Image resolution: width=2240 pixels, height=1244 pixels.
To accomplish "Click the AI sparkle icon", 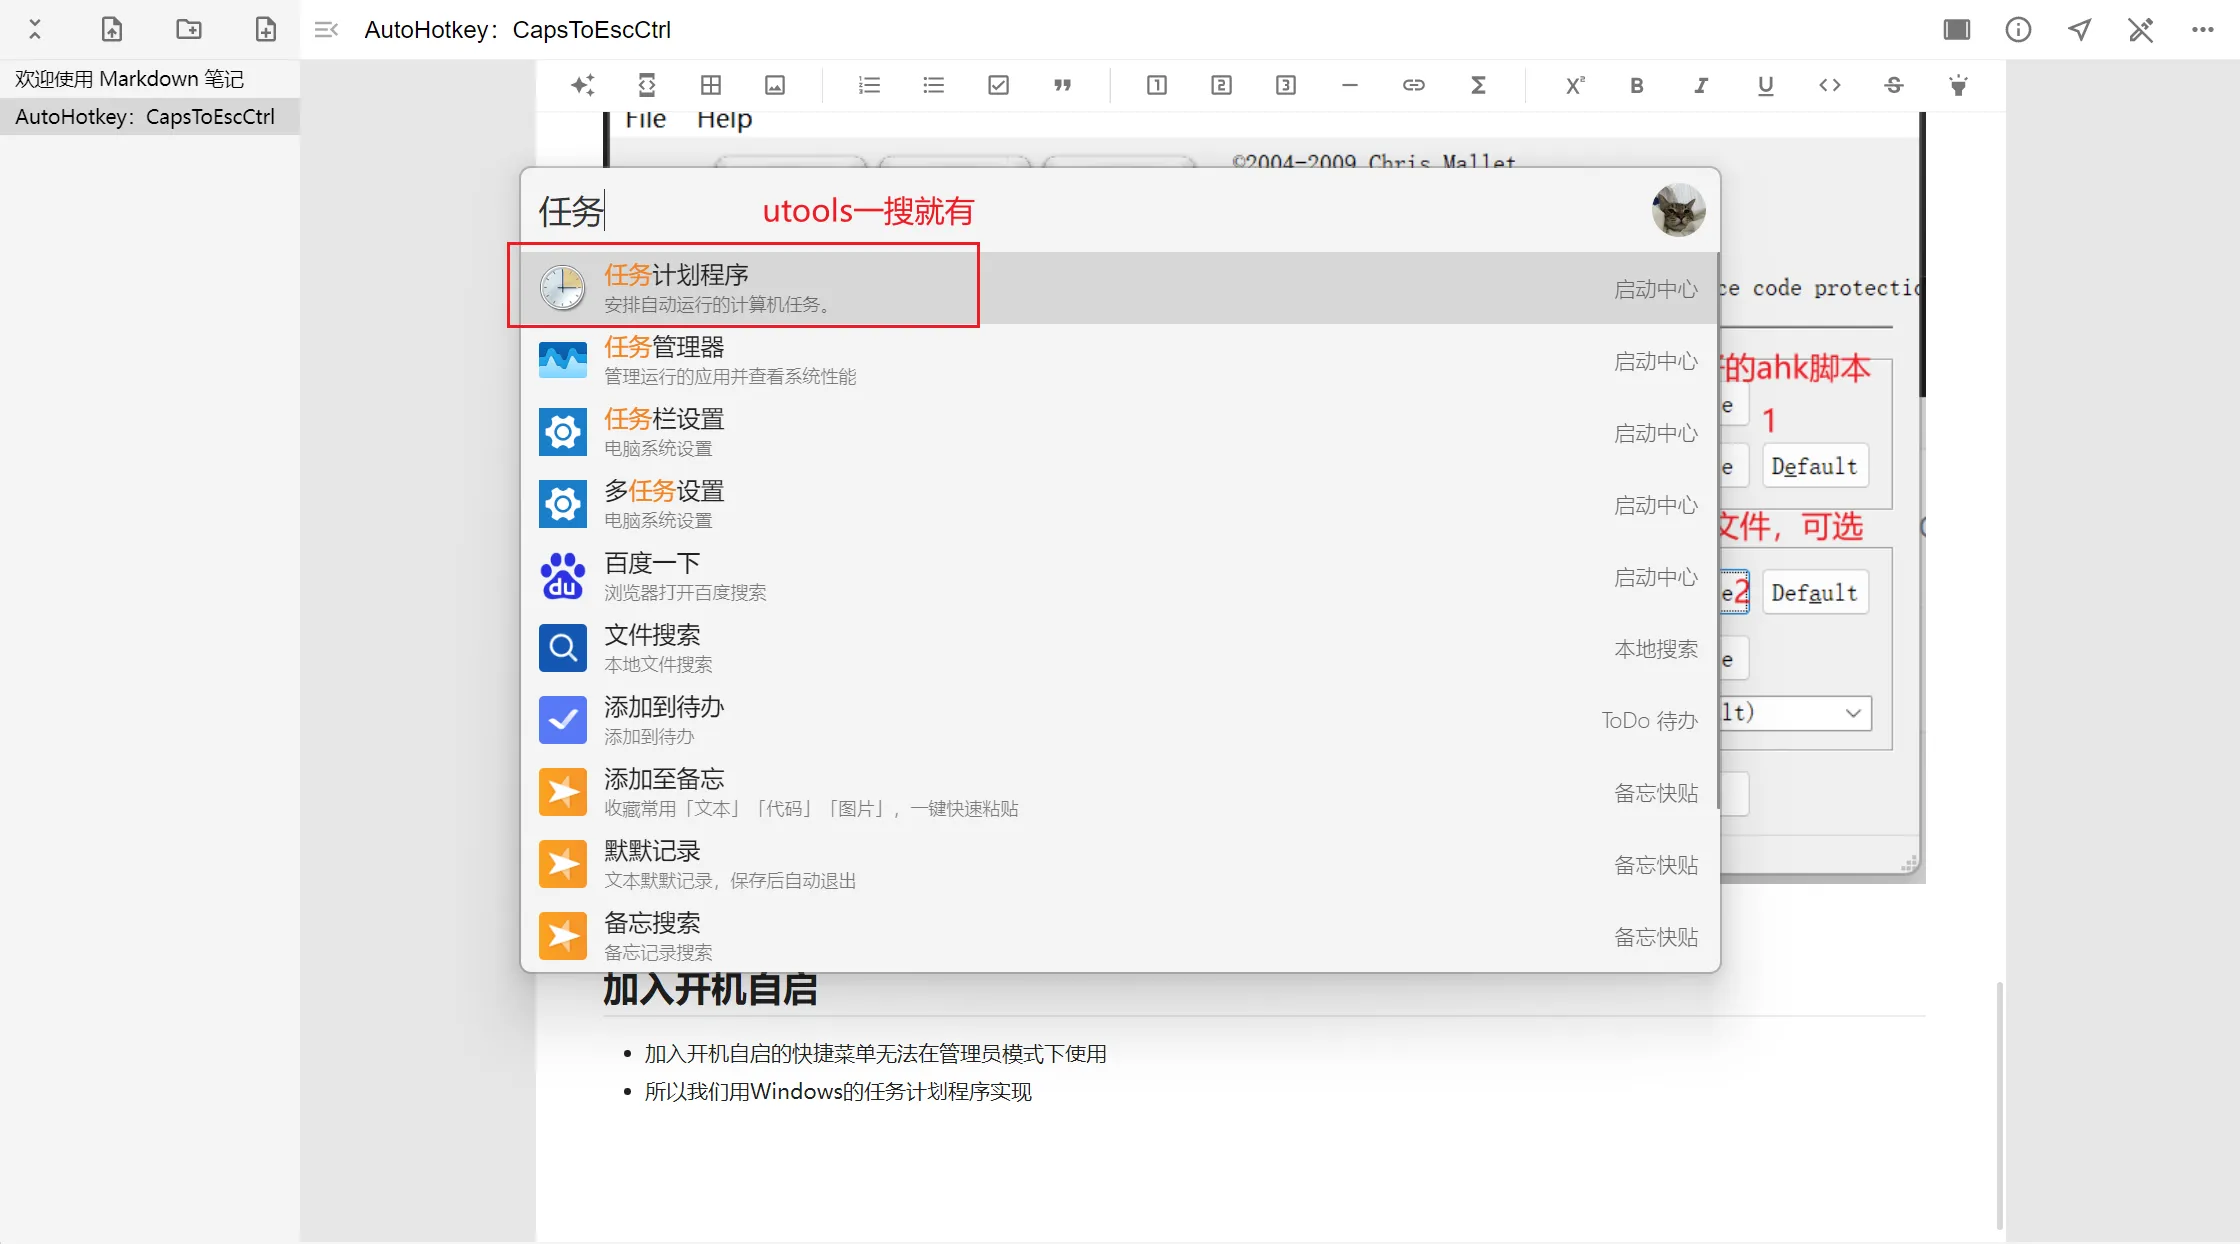I will coord(582,85).
